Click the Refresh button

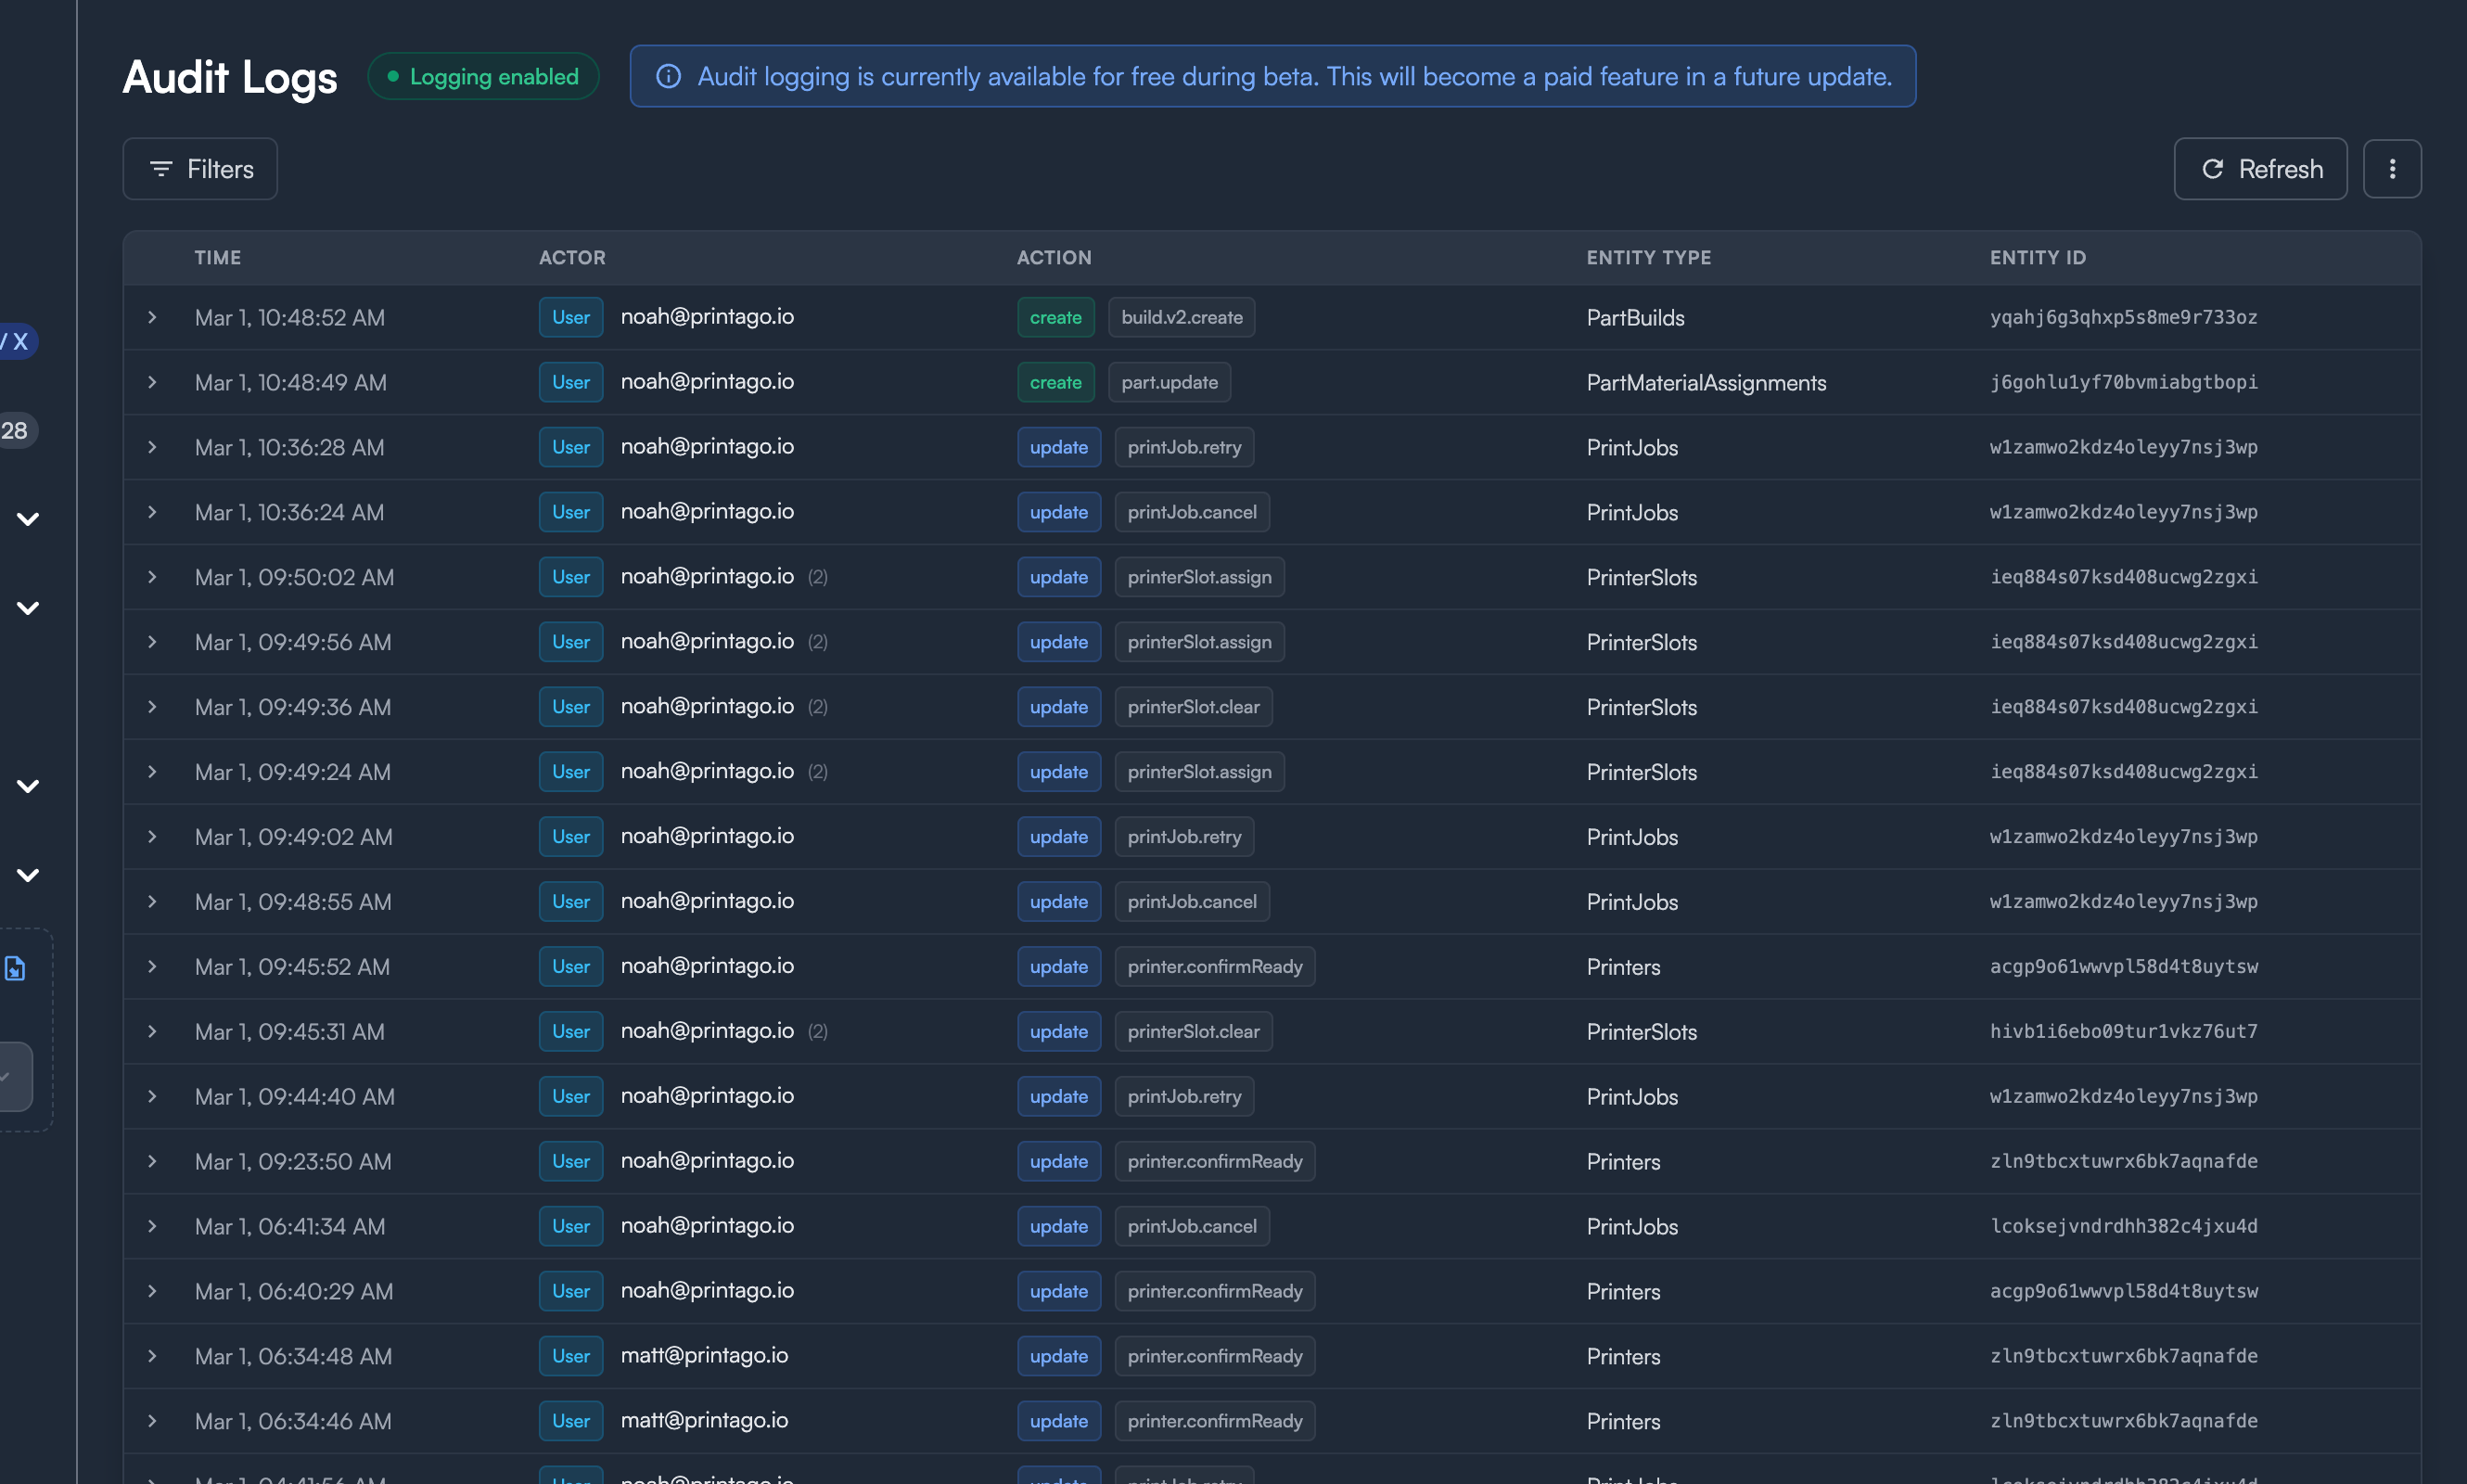(2260, 169)
